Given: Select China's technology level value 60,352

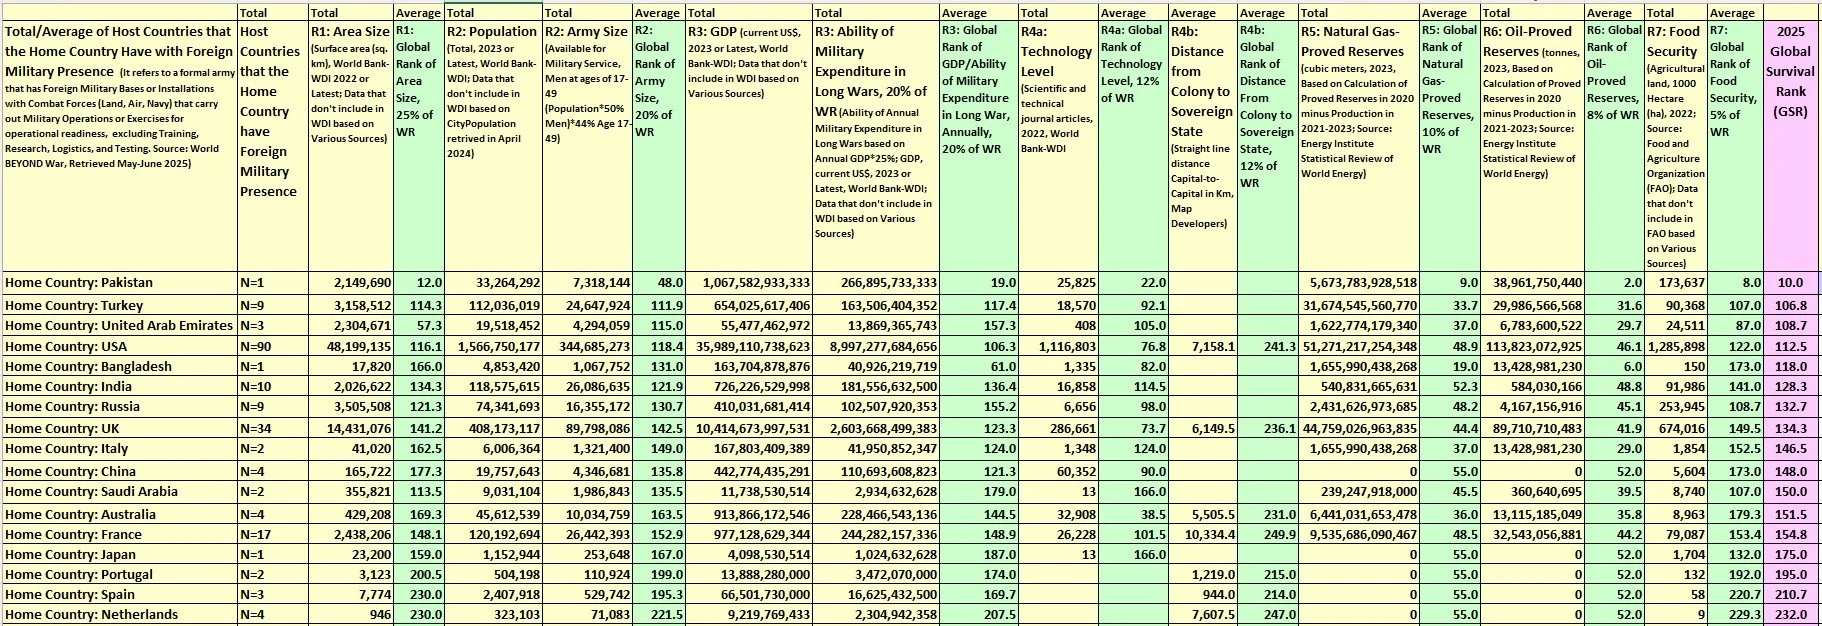Looking at the screenshot, I should pyautogui.click(x=1058, y=471).
